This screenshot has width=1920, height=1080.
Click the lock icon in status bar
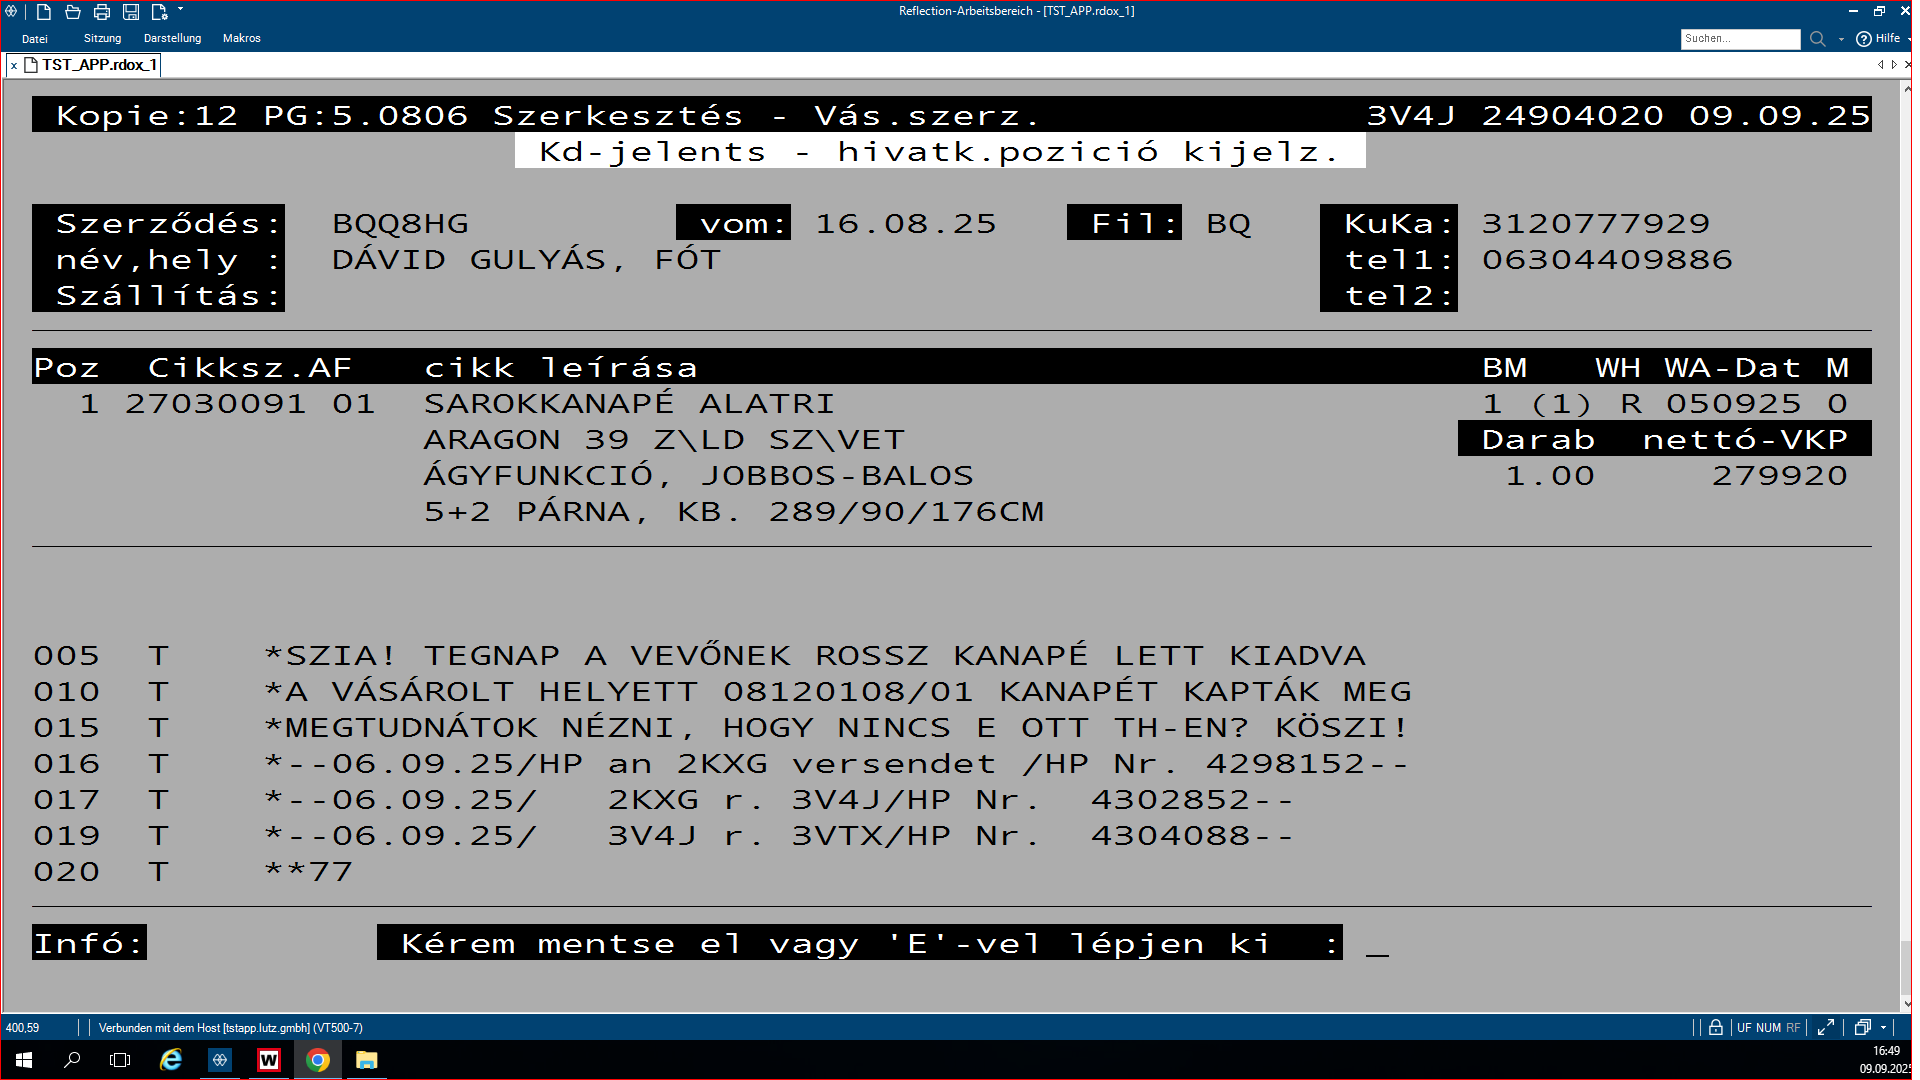(1715, 1027)
